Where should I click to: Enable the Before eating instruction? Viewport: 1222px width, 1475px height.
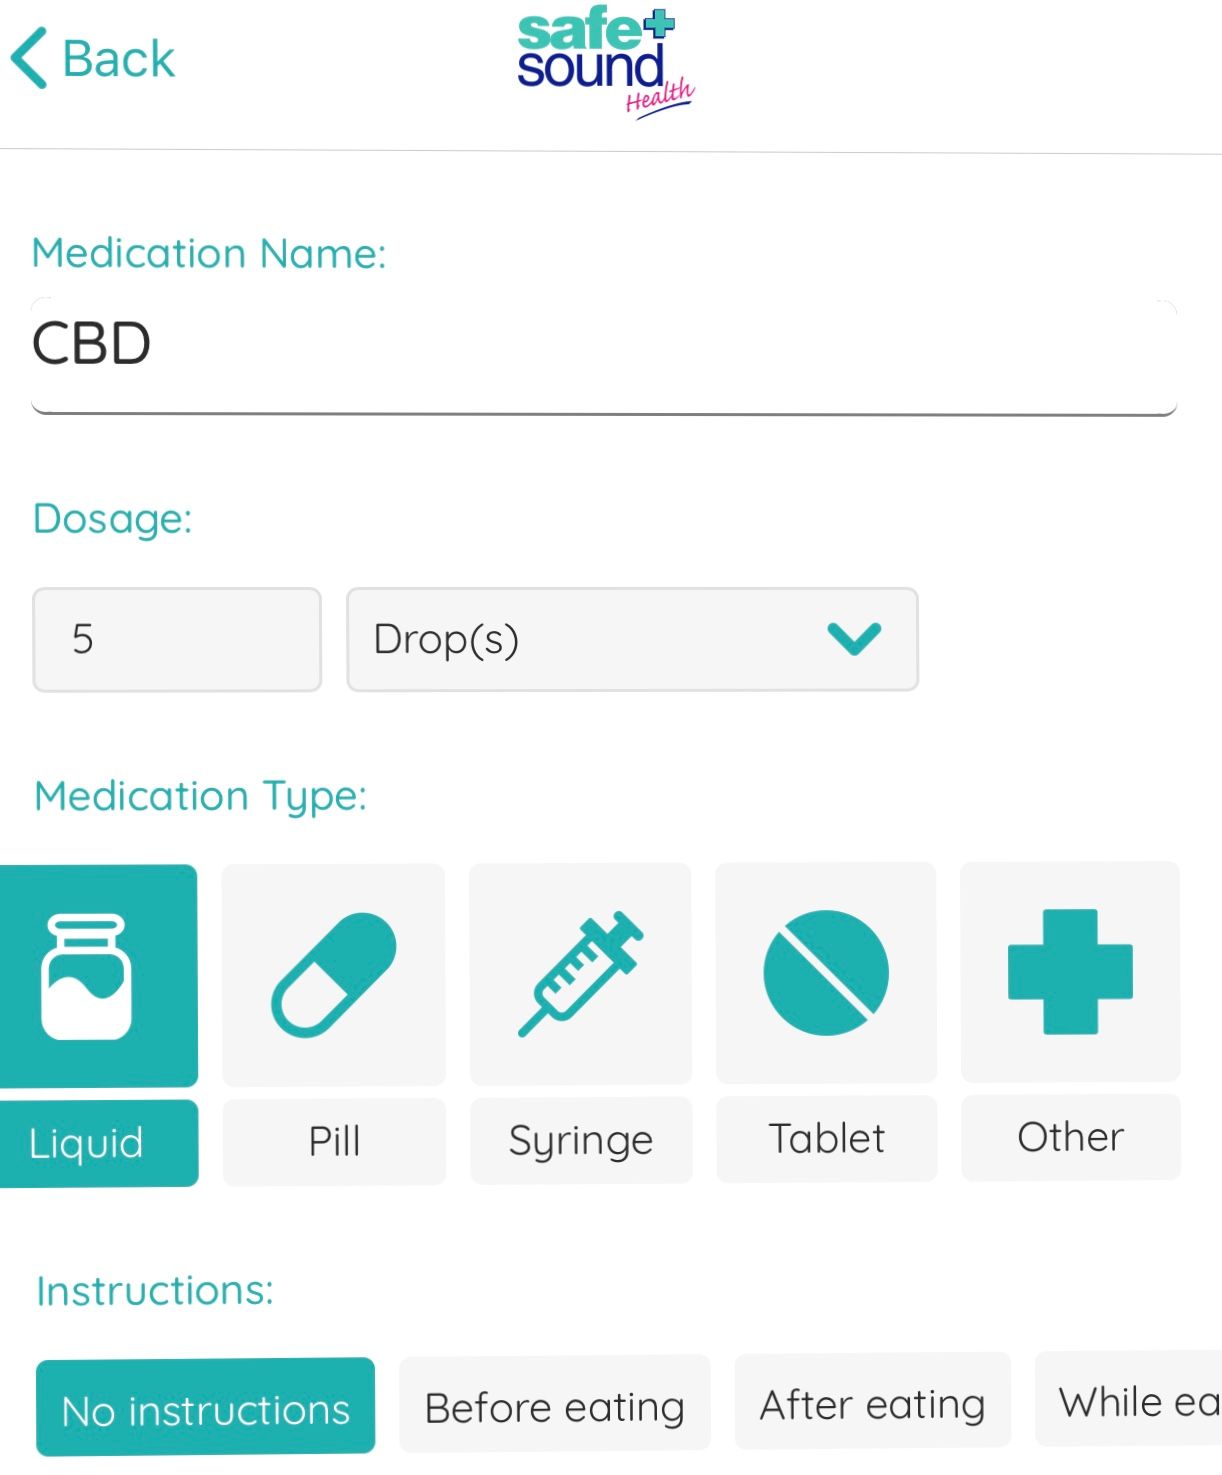(x=554, y=1404)
